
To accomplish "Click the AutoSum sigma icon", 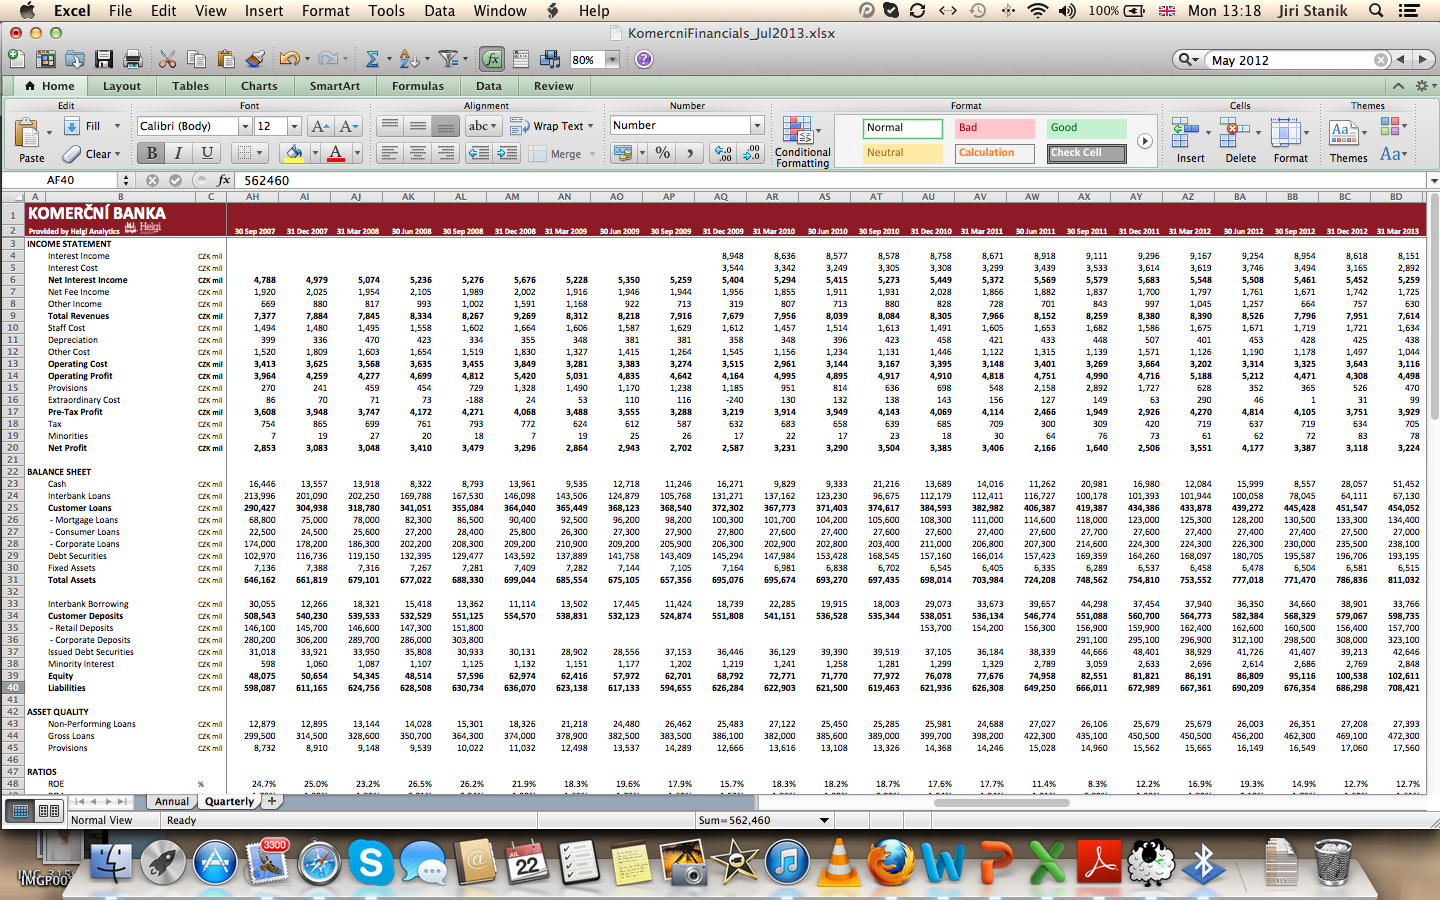I will [x=372, y=59].
